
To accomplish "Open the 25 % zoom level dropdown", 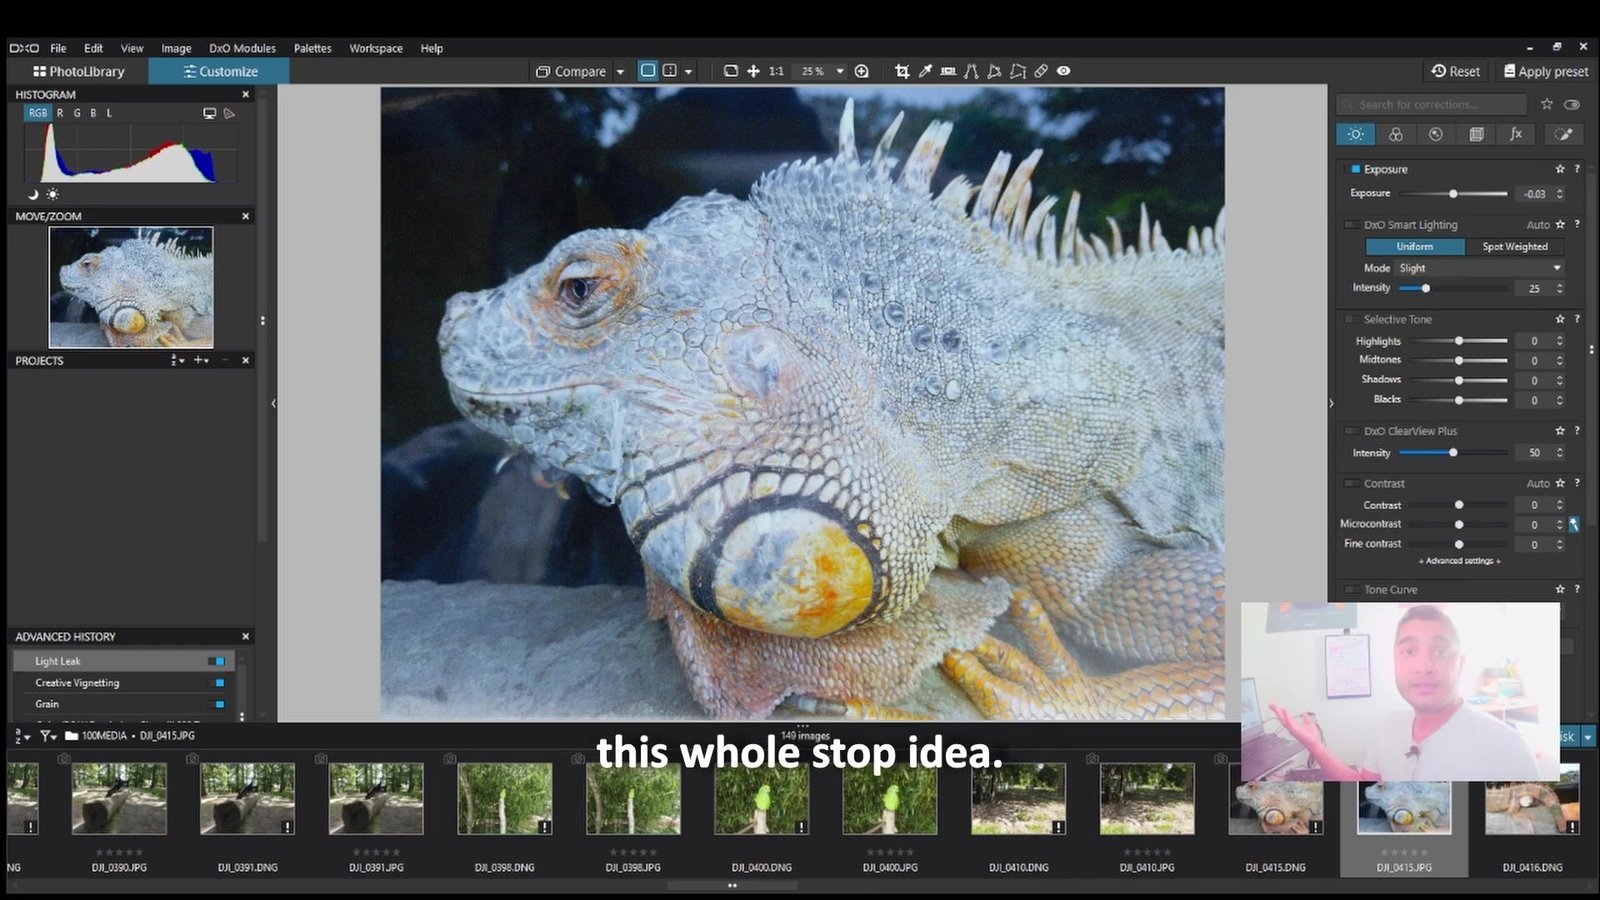I will tap(840, 71).
